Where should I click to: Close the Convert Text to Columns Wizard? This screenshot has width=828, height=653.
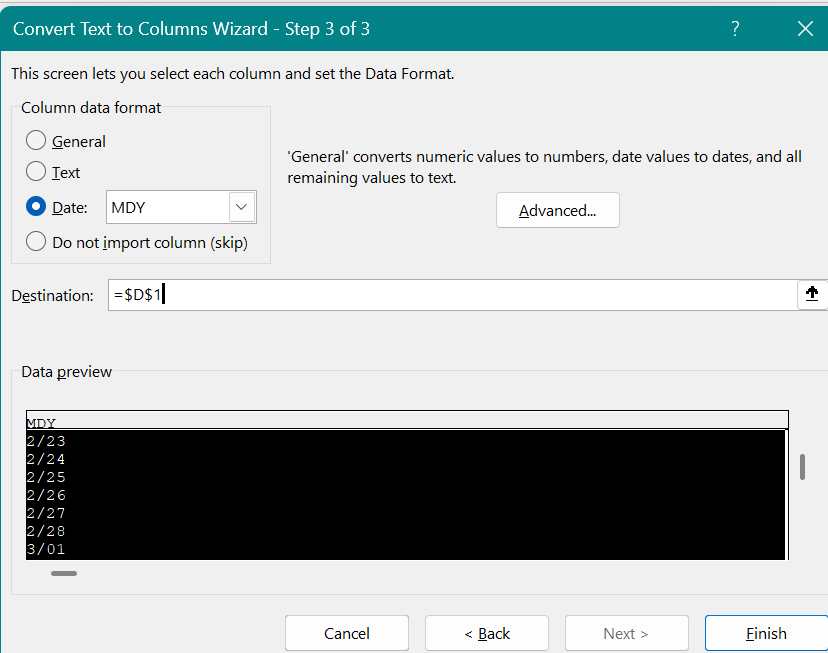(x=805, y=29)
